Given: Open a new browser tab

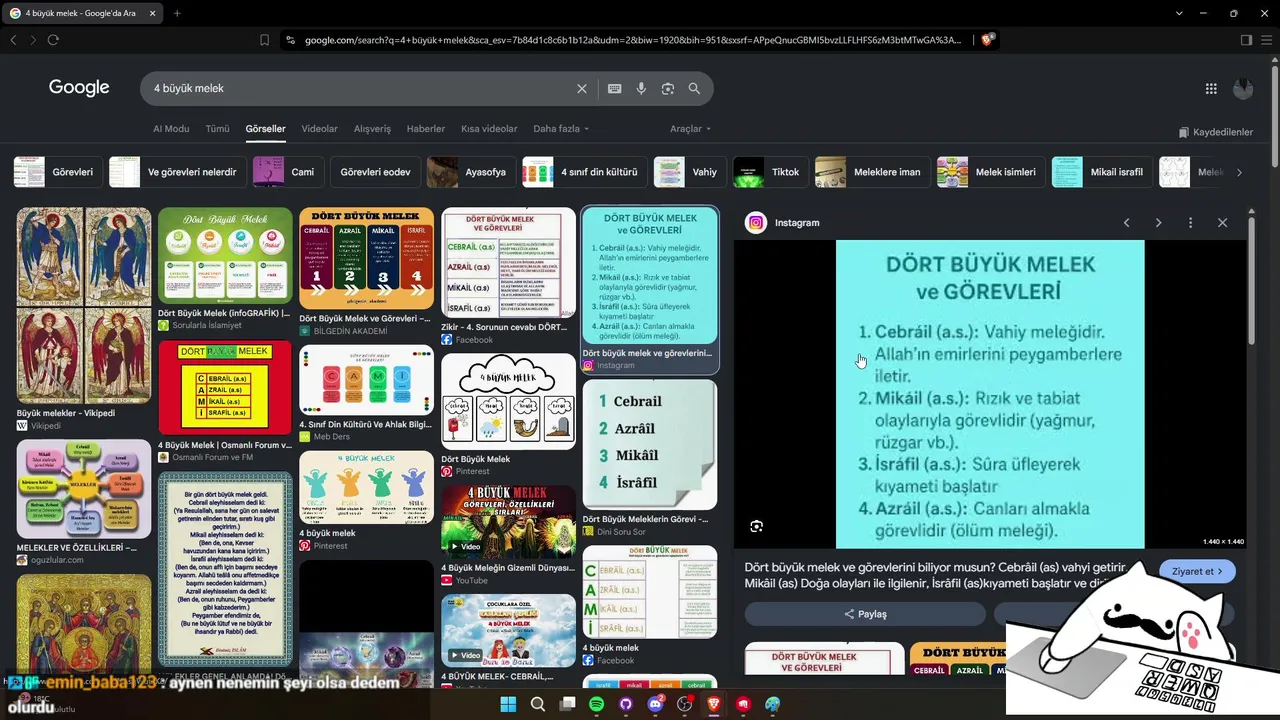Looking at the screenshot, I should 177,13.
